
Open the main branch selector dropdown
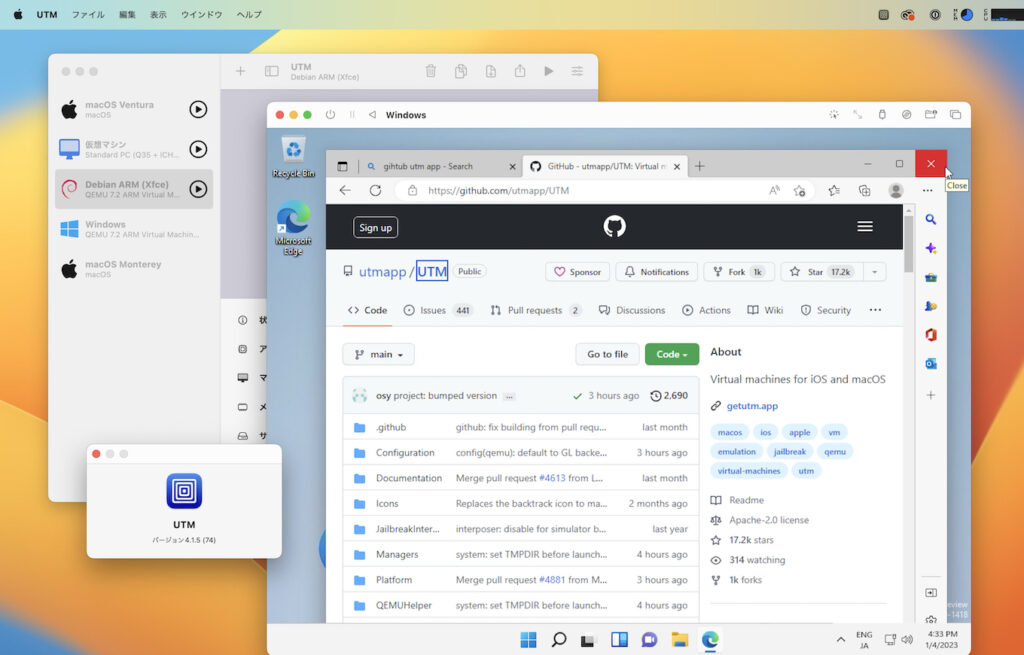pos(378,354)
